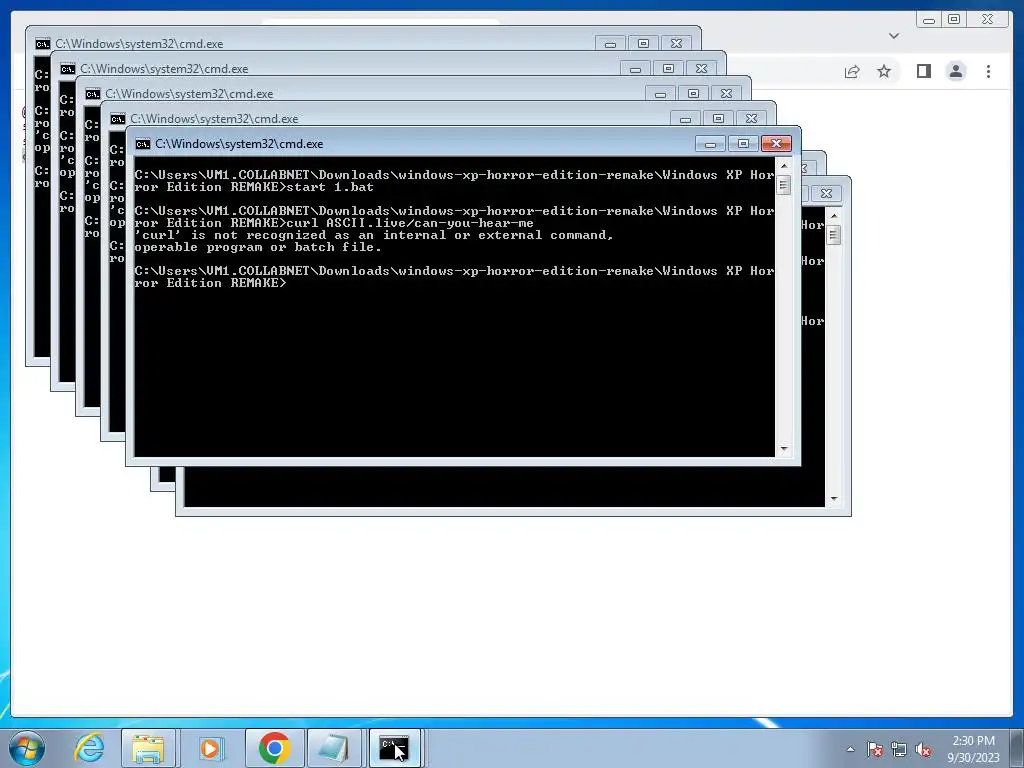Click system menu icon of front cmd window
The width and height of the screenshot is (1024, 768).
pyautogui.click(x=142, y=144)
